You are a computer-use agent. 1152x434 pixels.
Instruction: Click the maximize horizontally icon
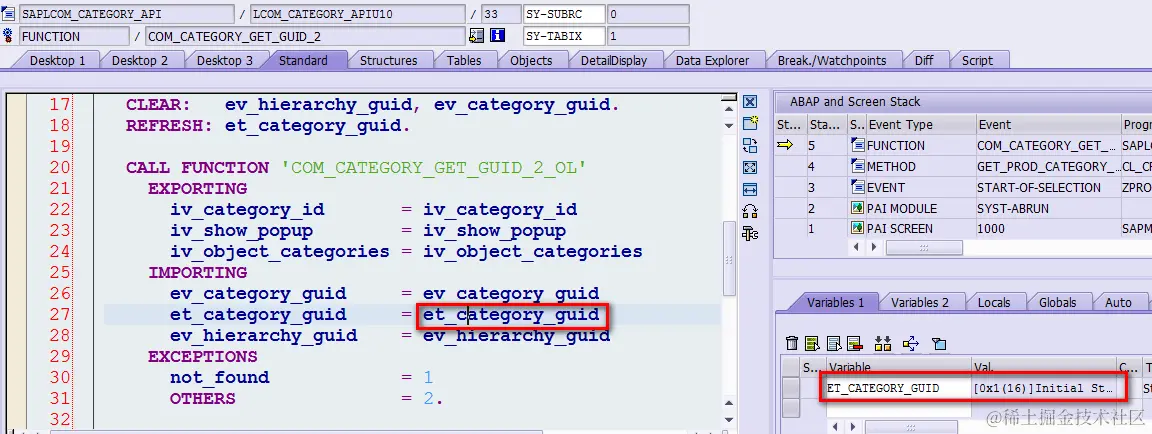(x=750, y=189)
